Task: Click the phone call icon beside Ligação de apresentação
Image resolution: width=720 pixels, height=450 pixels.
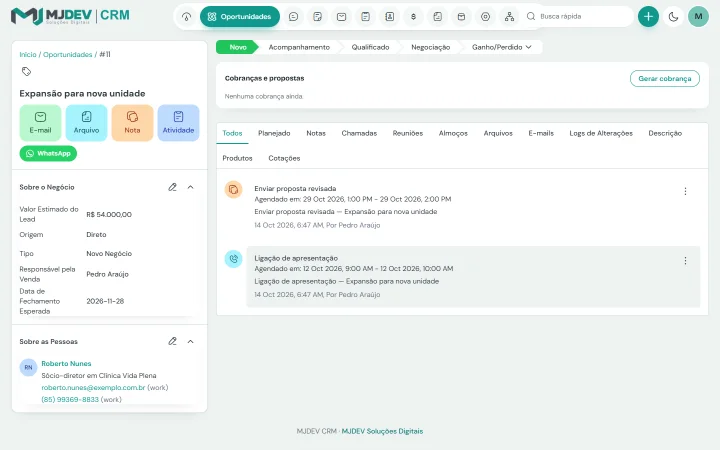Action: 233,259
